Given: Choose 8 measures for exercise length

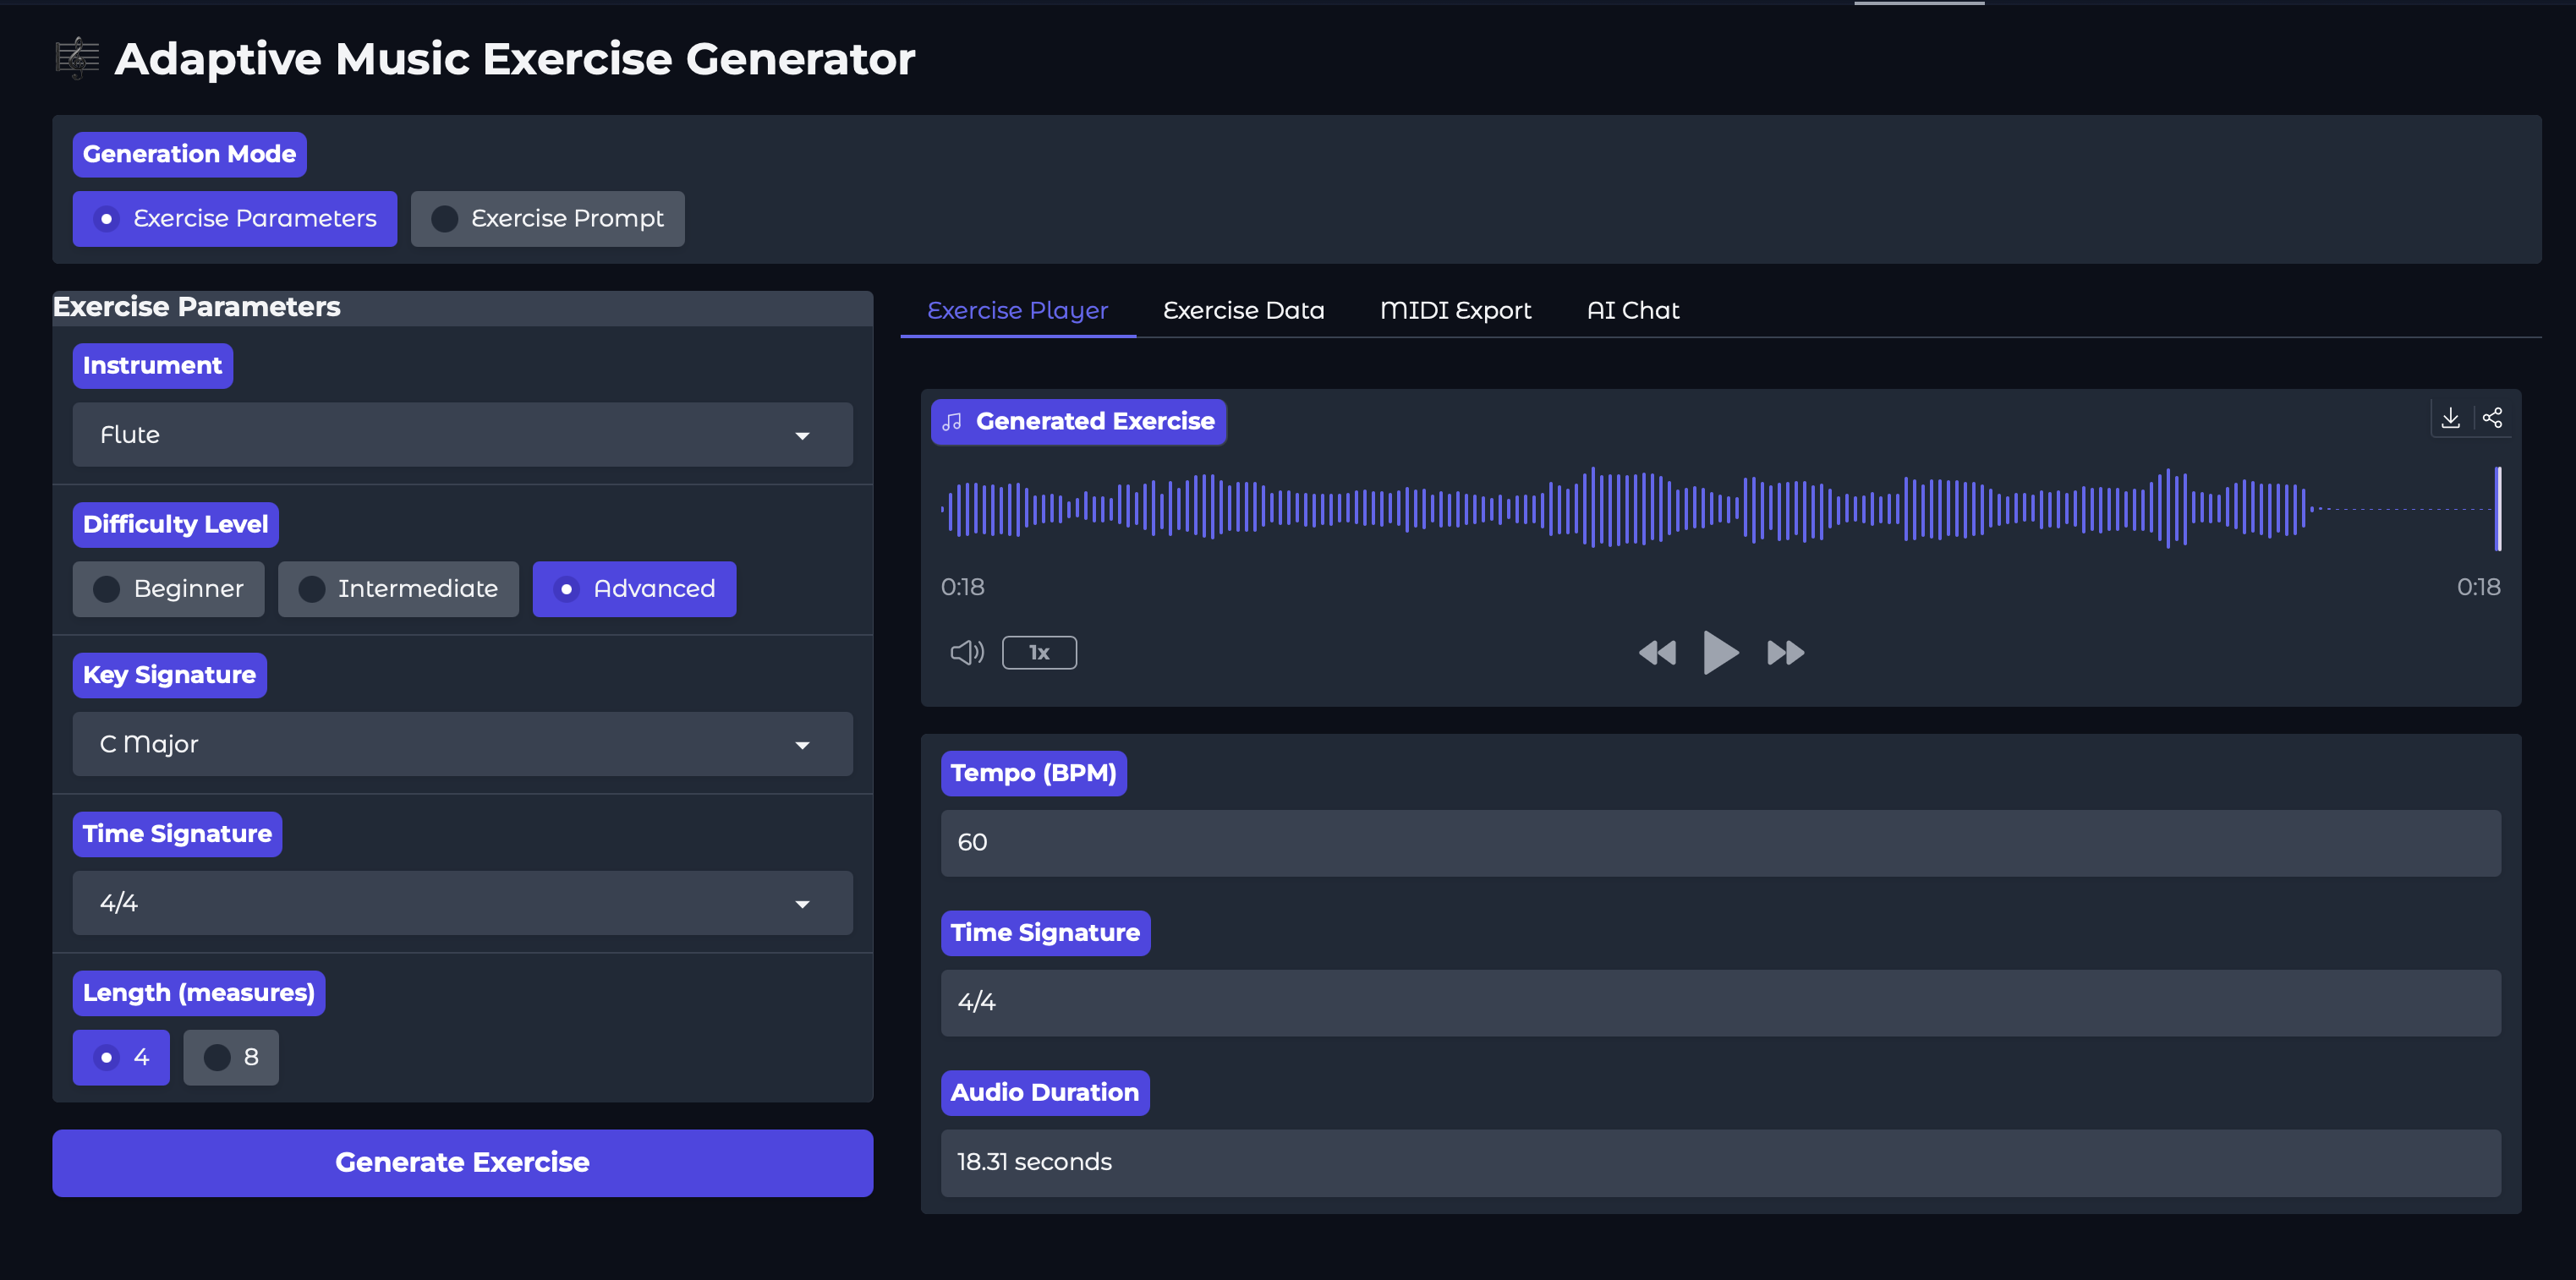Looking at the screenshot, I should tap(231, 1057).
